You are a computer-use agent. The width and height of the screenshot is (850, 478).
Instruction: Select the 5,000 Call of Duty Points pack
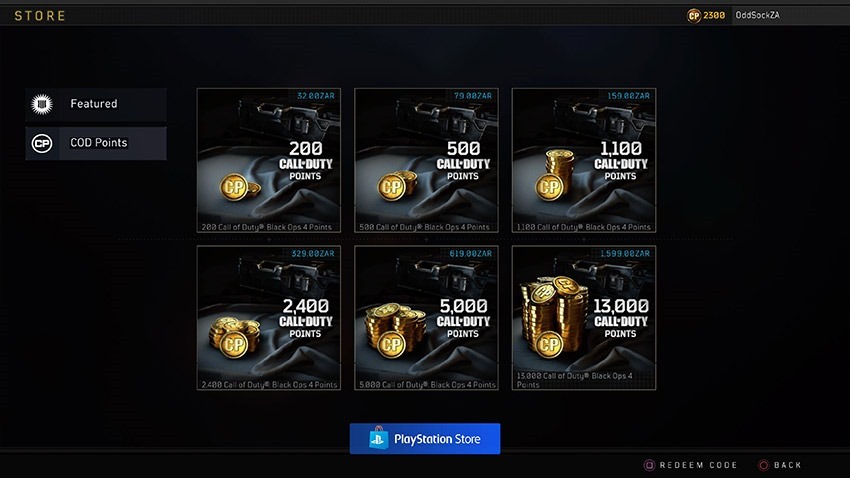click(426, 318)
